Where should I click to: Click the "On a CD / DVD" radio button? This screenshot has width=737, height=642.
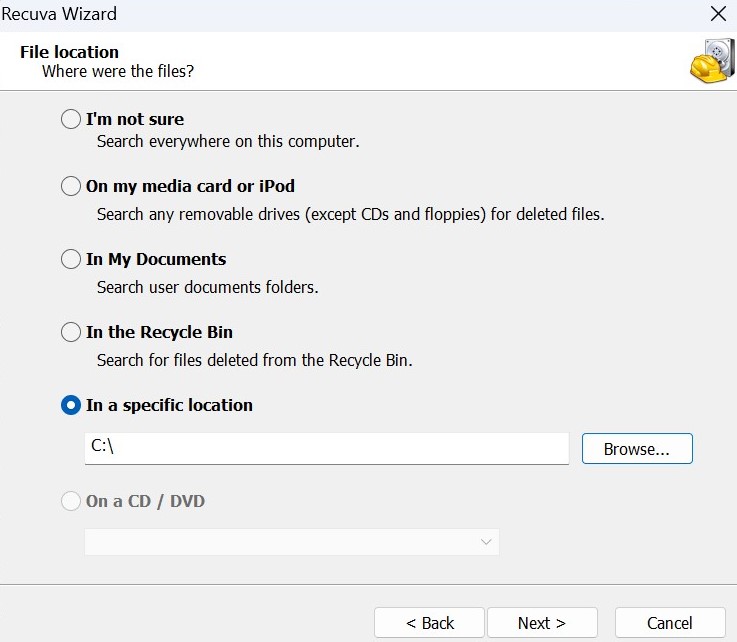[71, 501]
